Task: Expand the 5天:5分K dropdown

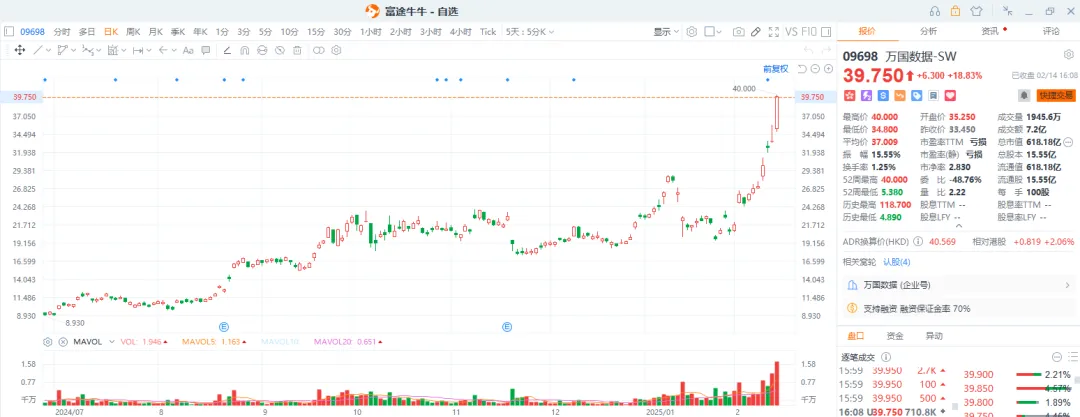Action: (x=530, y=32)
